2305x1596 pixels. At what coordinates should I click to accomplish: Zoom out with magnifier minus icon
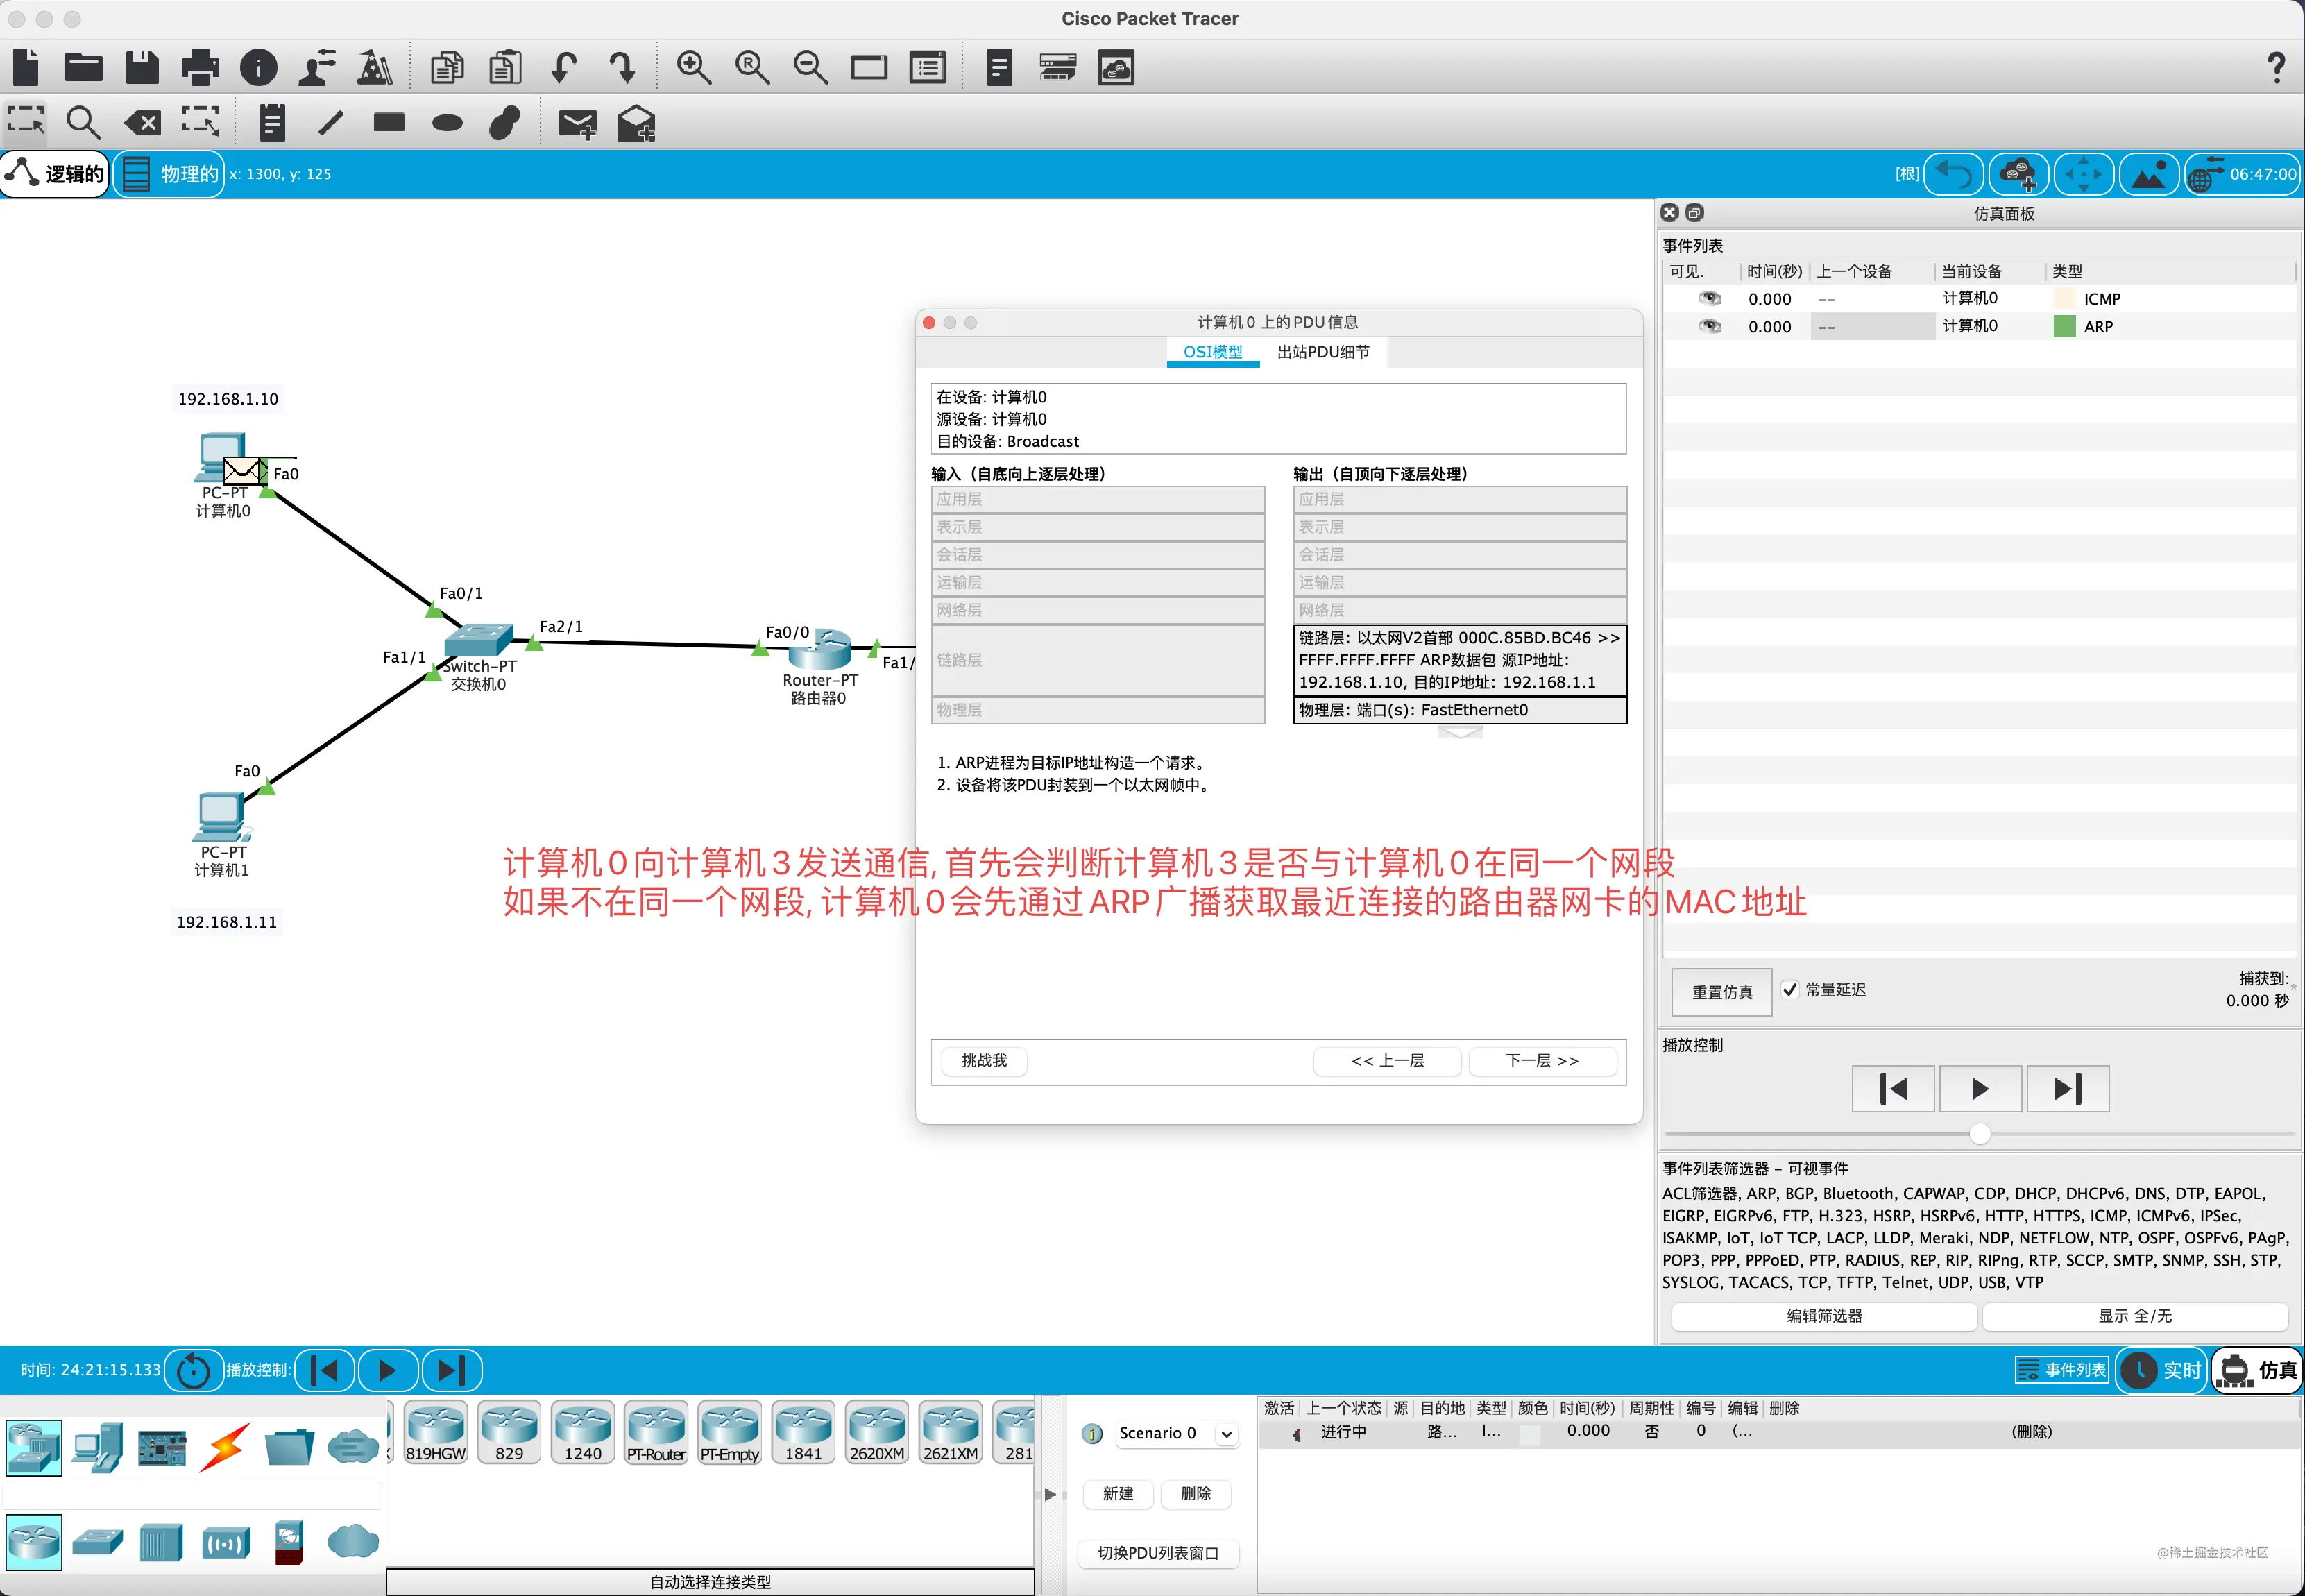point(810,67)
